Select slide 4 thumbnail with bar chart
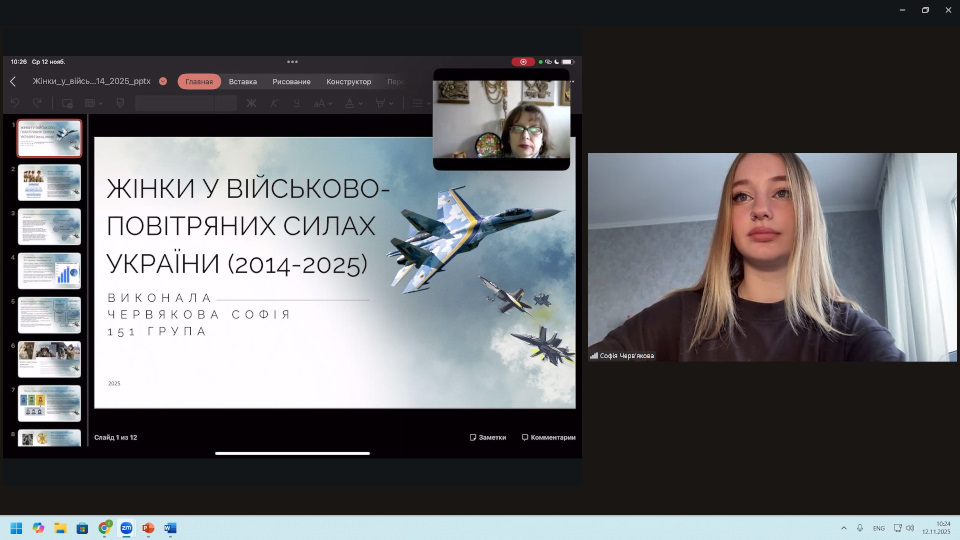This screenshot has width=960, height=540. pos(49,271)
